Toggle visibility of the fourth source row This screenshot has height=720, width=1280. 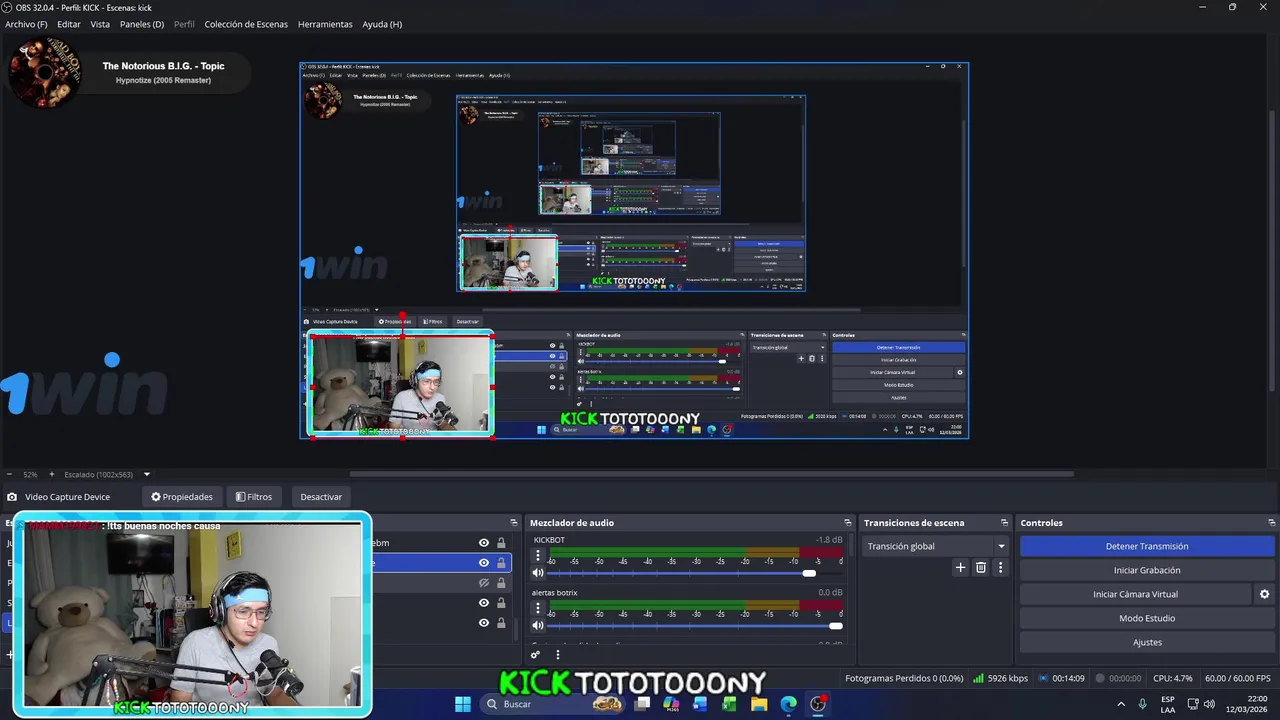pos(484,603)
